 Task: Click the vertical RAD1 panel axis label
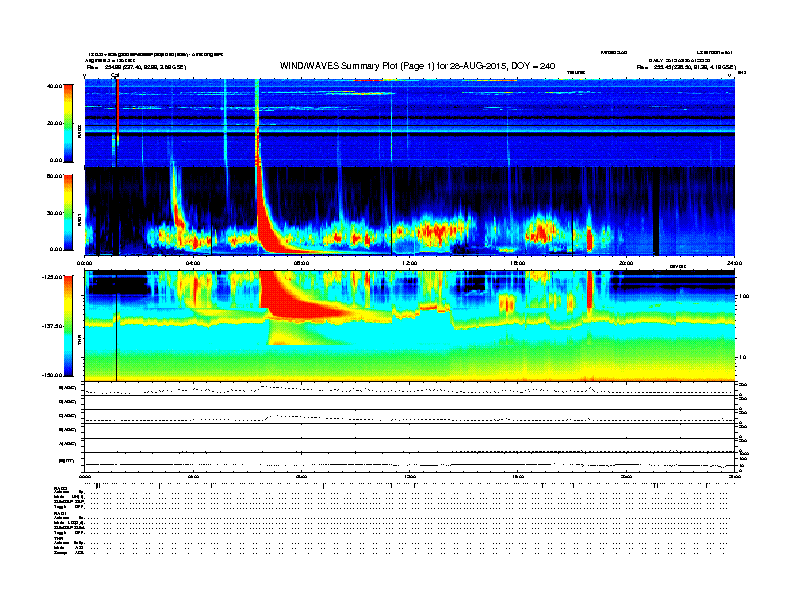[79, 220]
